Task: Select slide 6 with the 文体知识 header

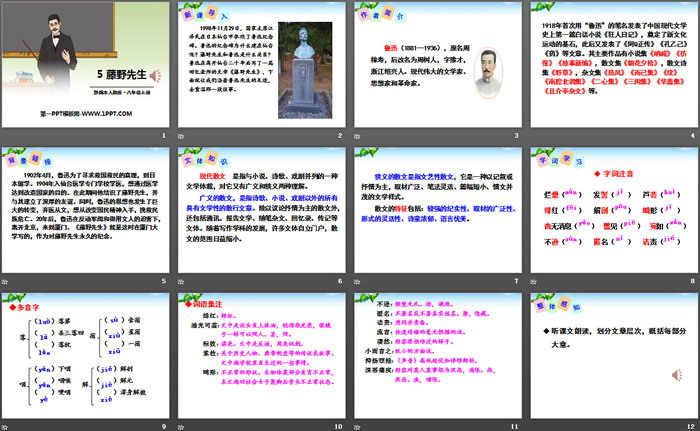Action: pyautogui.click(x=262, y=210)
